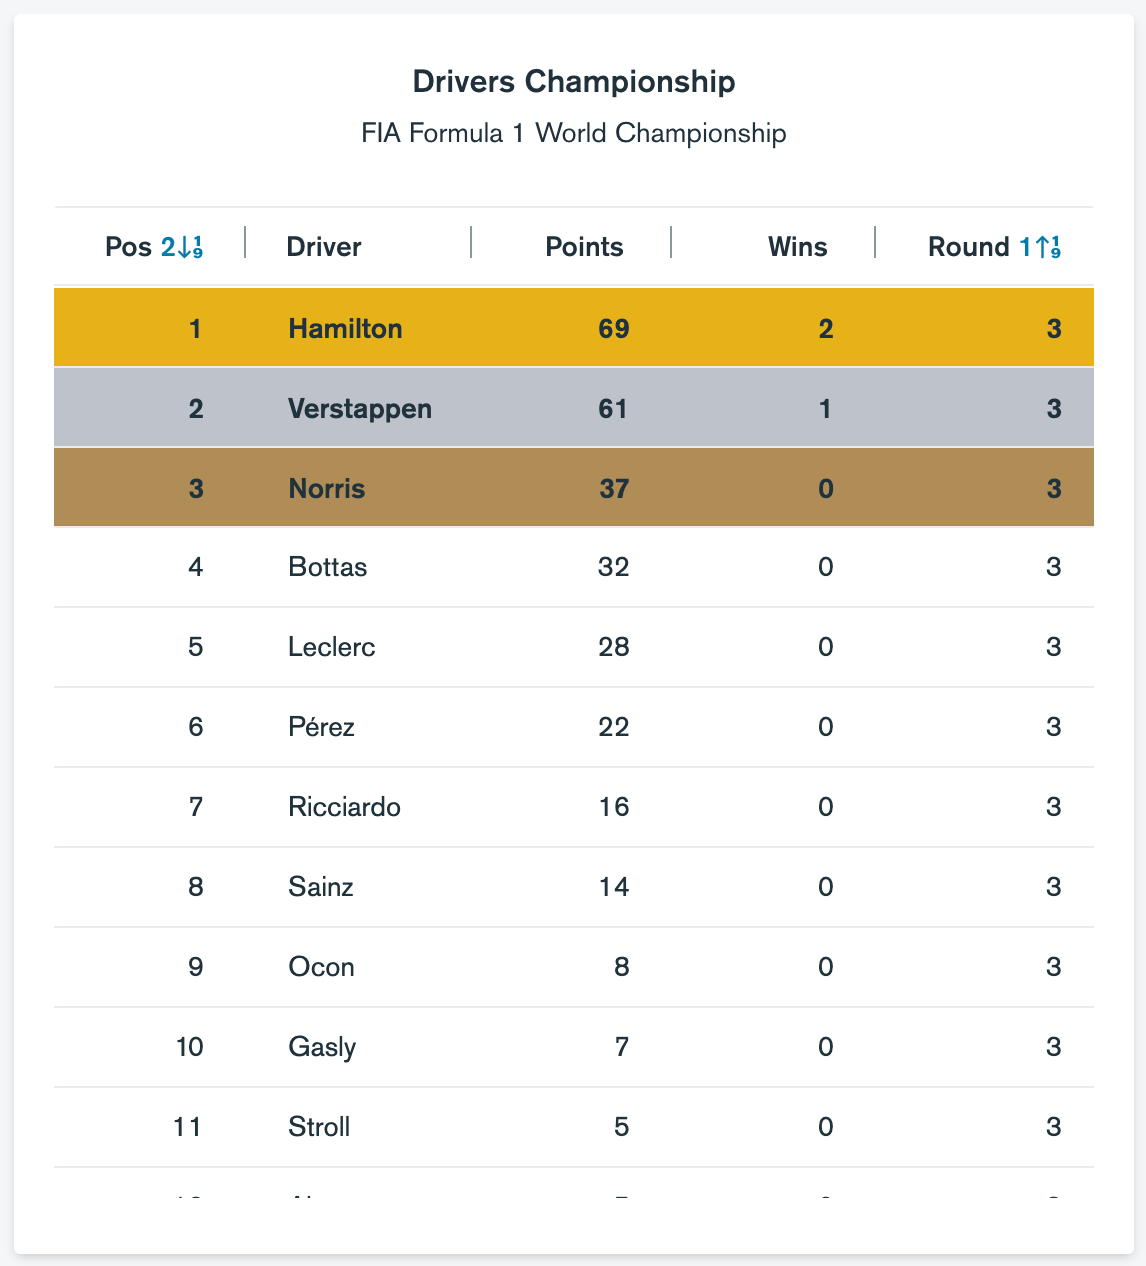Sort table by Points column header
This screenshot has height=1266, width=1146.
point(584,247)
